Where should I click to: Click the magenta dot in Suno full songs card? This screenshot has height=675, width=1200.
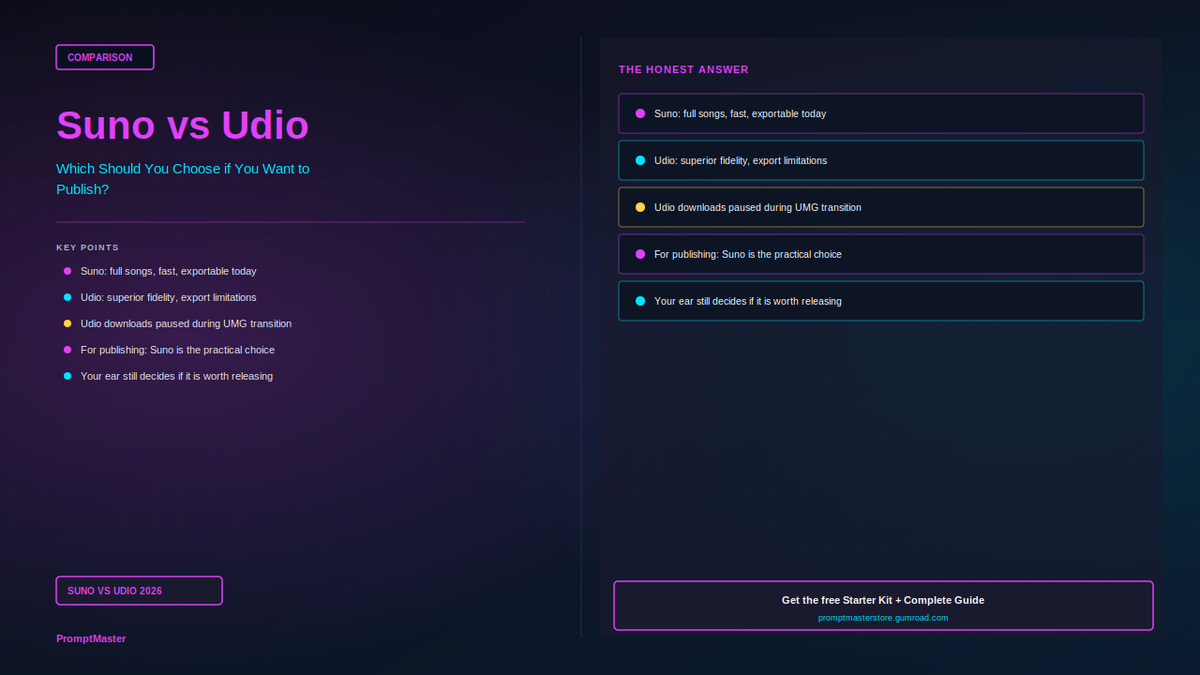[640, 113]
